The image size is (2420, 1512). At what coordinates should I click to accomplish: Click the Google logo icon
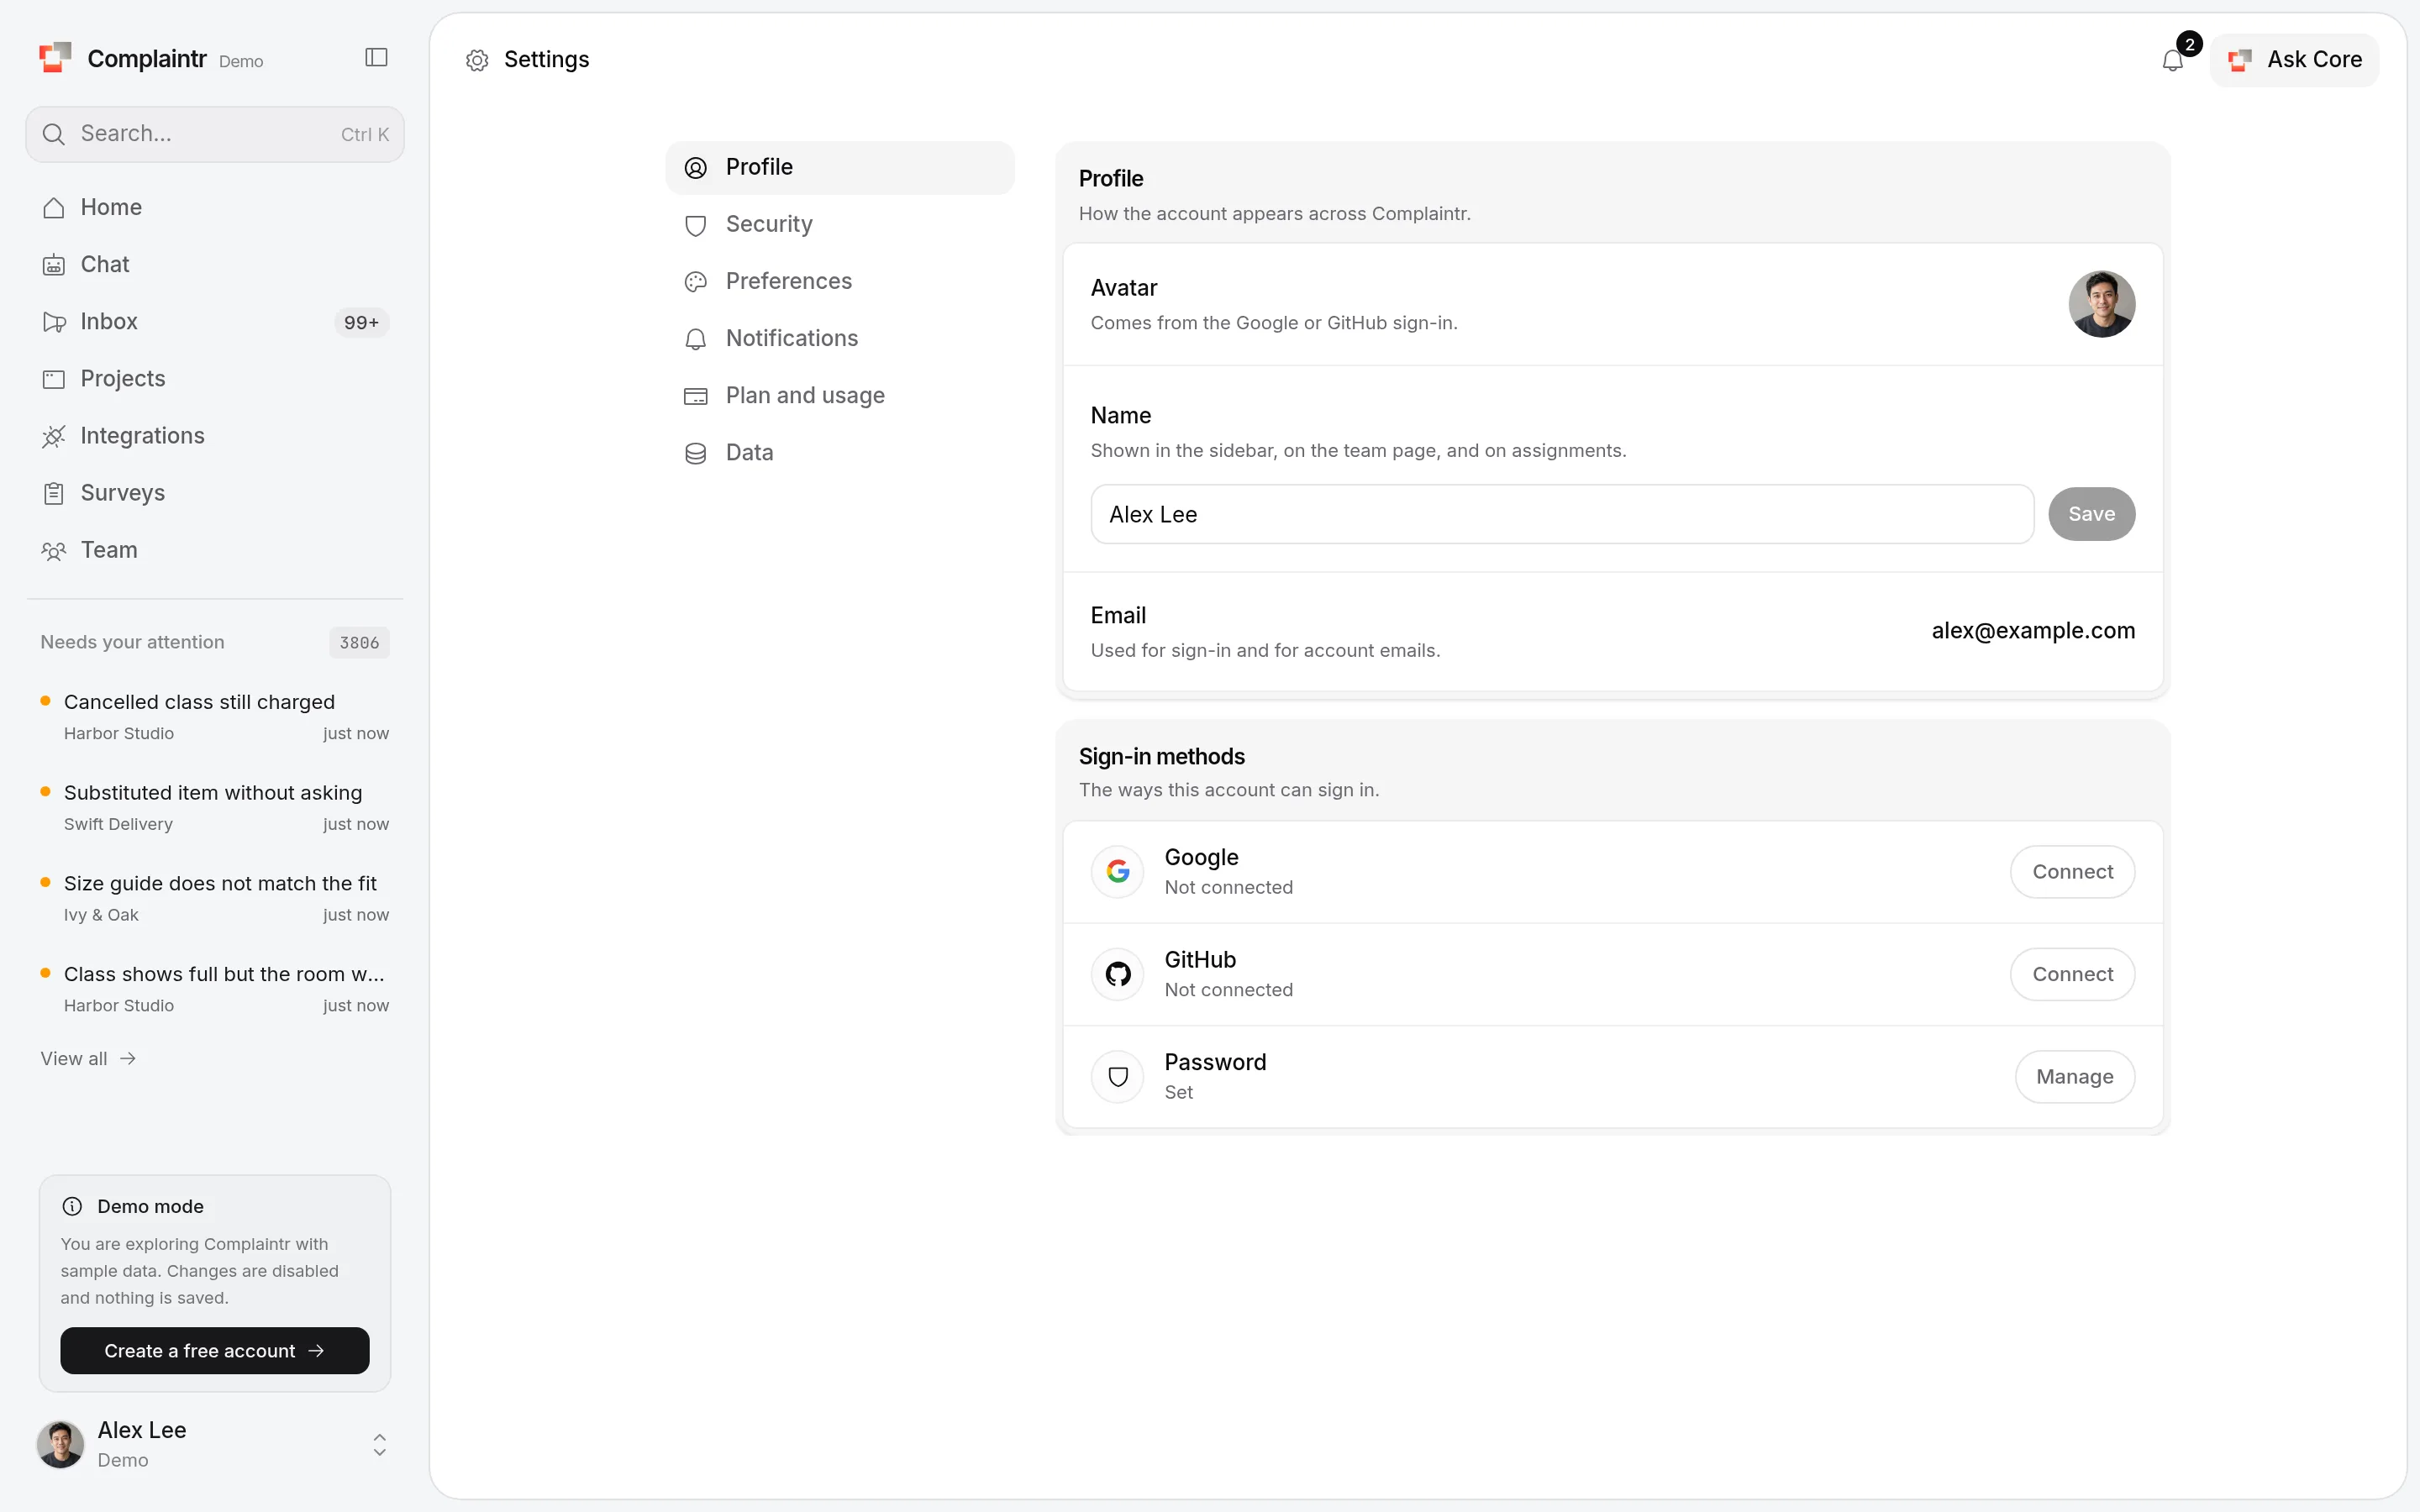tap(1118, 872)
